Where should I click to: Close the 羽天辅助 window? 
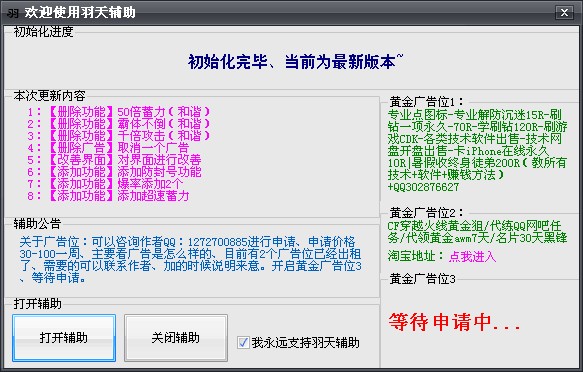pos(564,13)
